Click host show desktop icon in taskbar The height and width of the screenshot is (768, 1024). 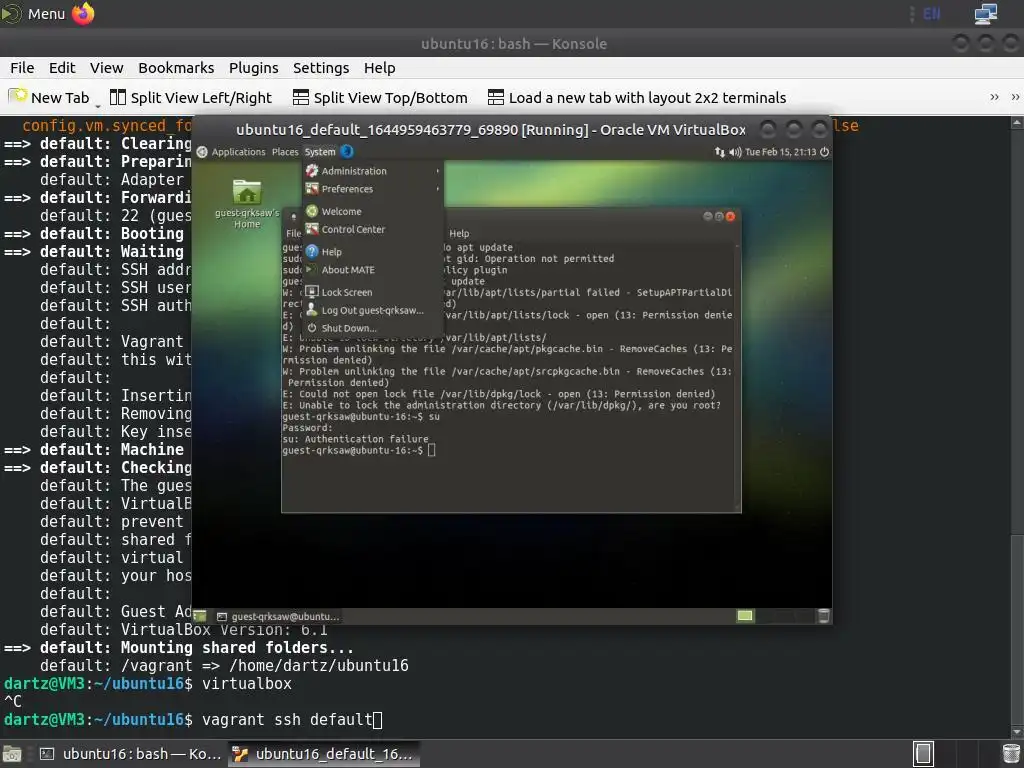12,754
